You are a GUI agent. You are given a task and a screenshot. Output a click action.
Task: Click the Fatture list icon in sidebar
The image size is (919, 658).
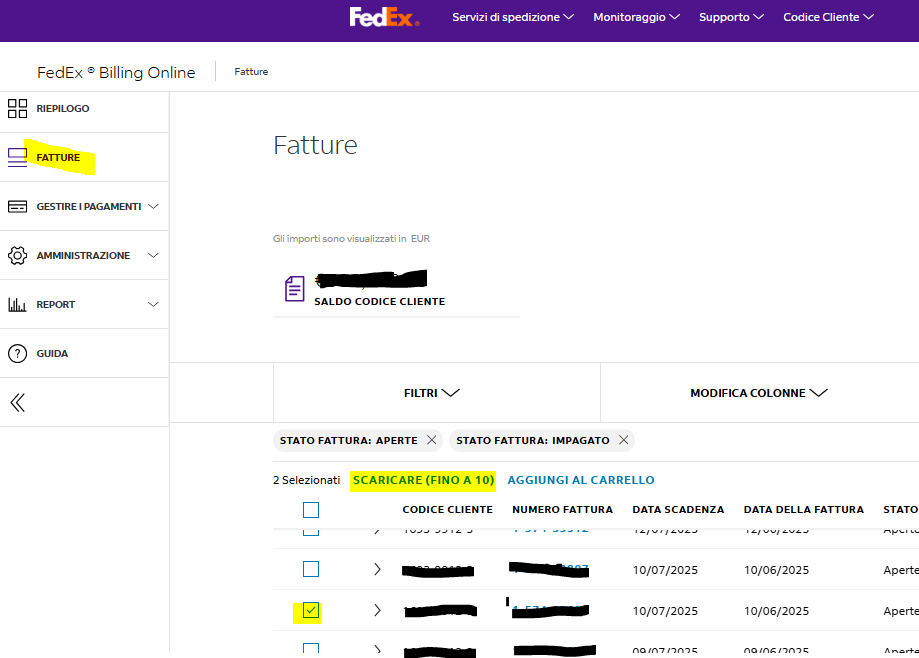[18, 157]
